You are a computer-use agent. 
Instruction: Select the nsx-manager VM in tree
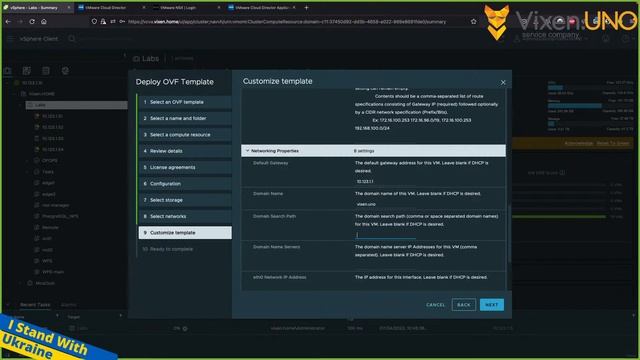[56, 205]
